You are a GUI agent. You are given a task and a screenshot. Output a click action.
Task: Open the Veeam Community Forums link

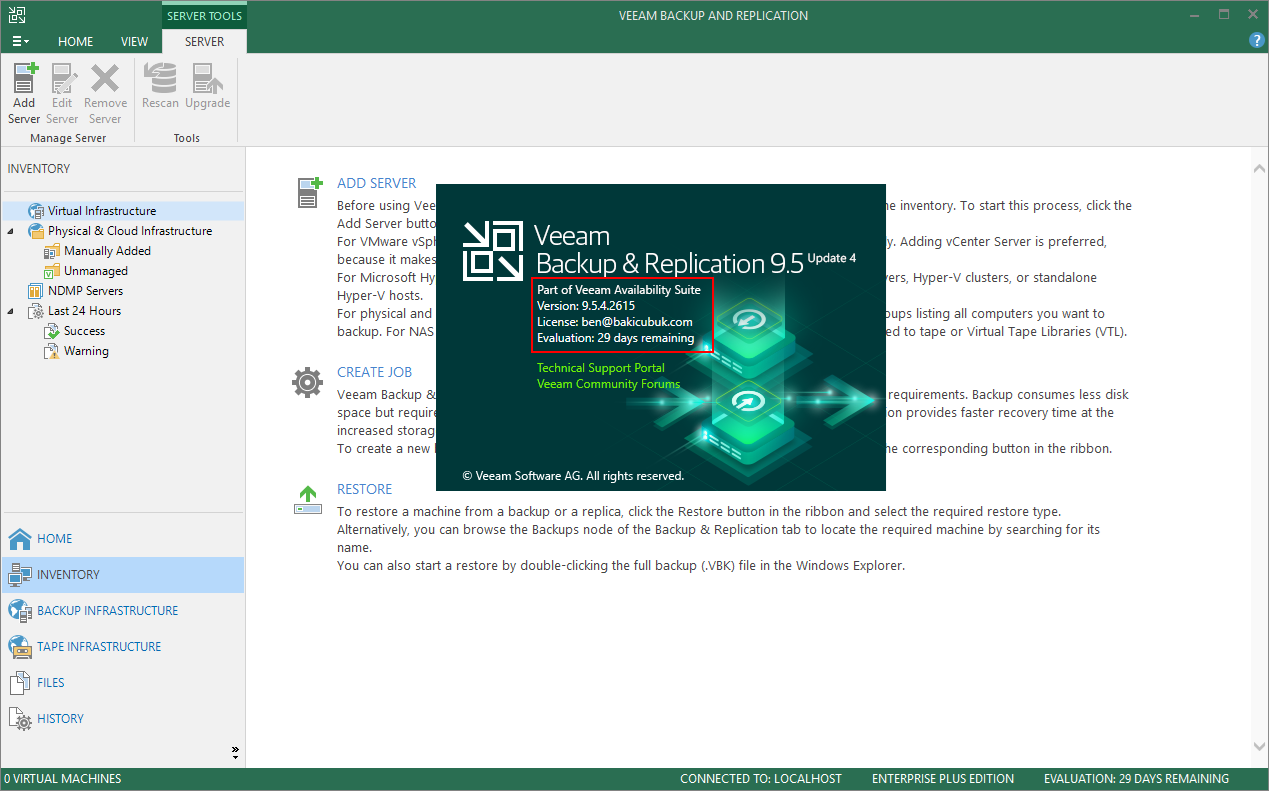608,384
